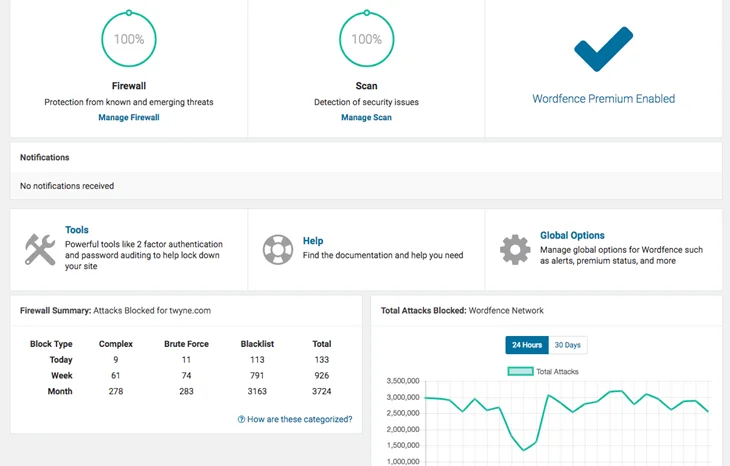The height and width of the screenshot is (466, 730).
Task: Click the Global Options gear icon
Action: pyautogui.click(x=515, y=250)
